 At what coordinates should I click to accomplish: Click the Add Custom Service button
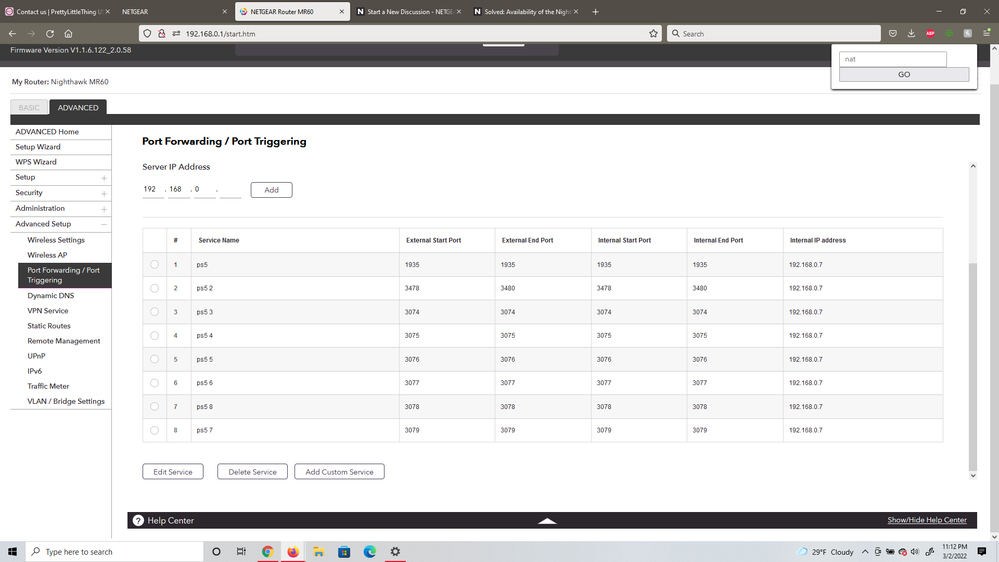(339, 472)
